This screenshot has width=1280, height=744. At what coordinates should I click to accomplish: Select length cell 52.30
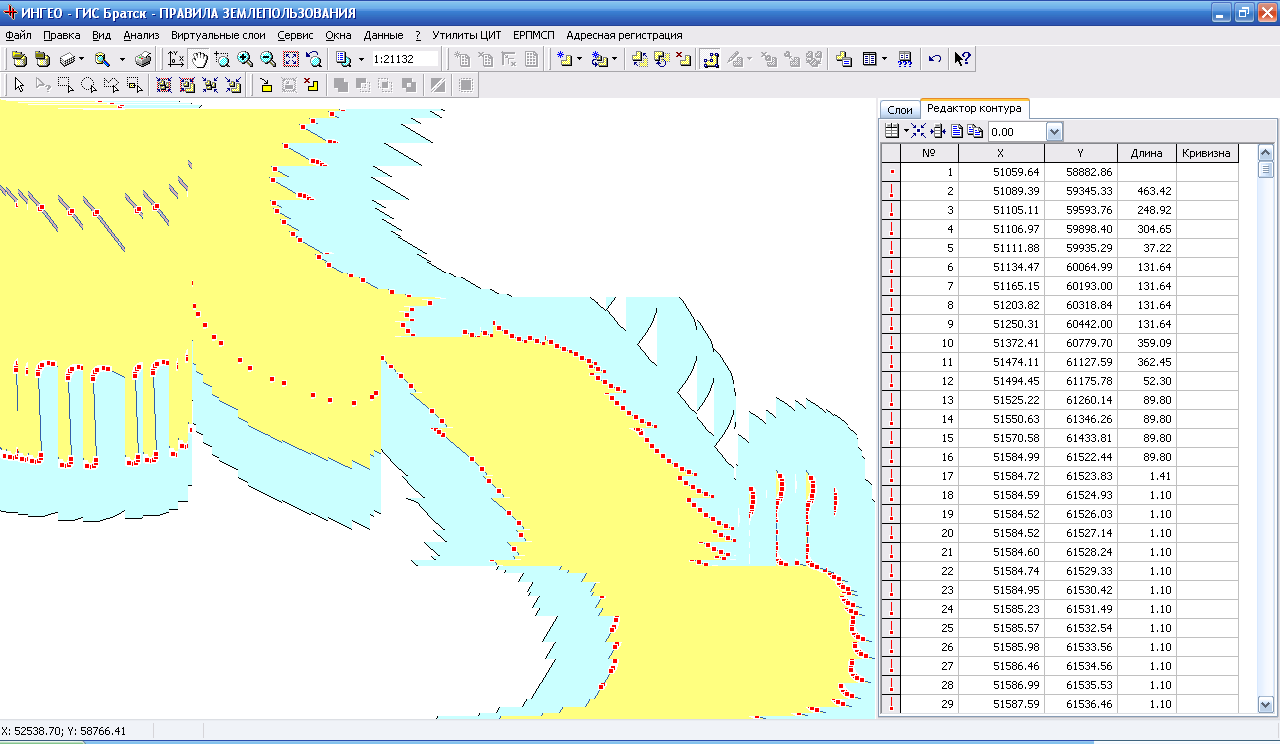1147,381
